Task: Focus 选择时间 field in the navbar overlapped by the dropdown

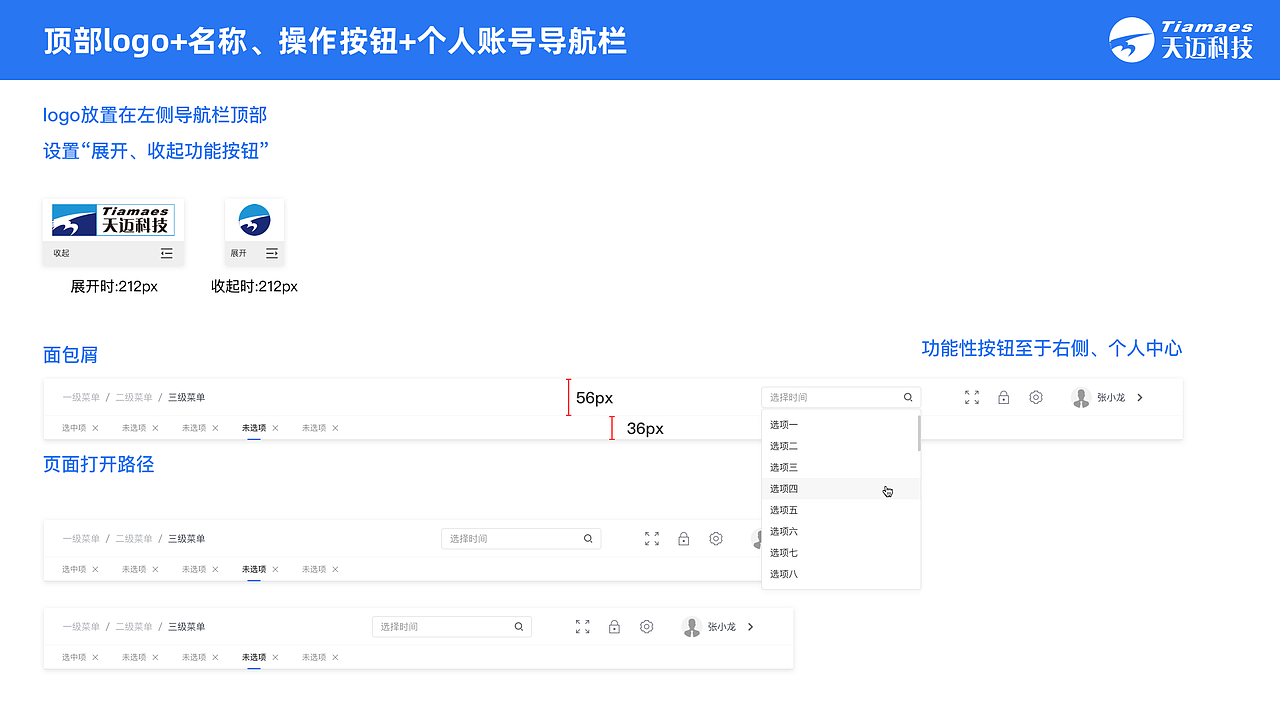Action: (x=521, y=538)
